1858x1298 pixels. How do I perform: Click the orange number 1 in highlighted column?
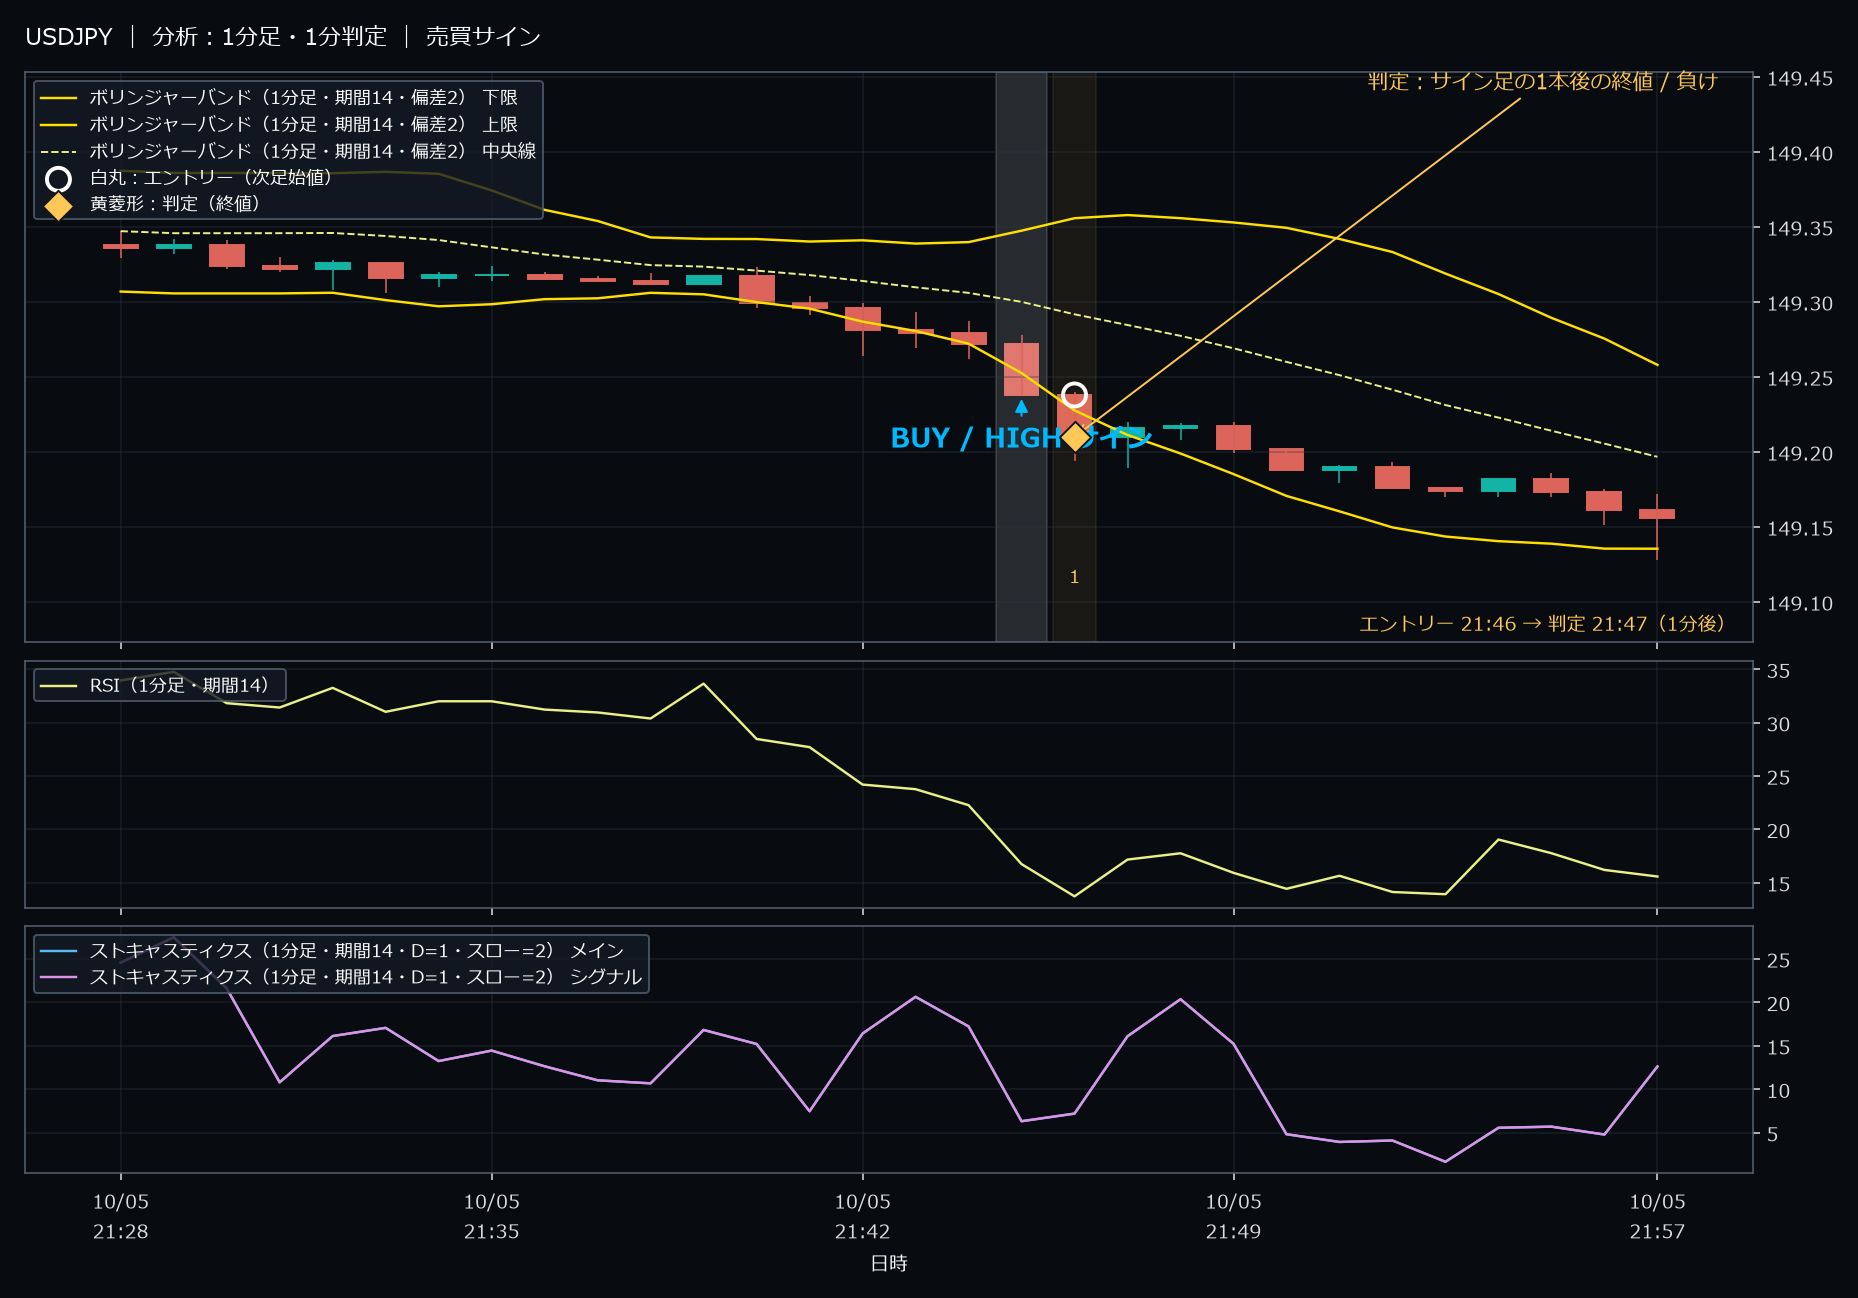1074,577
